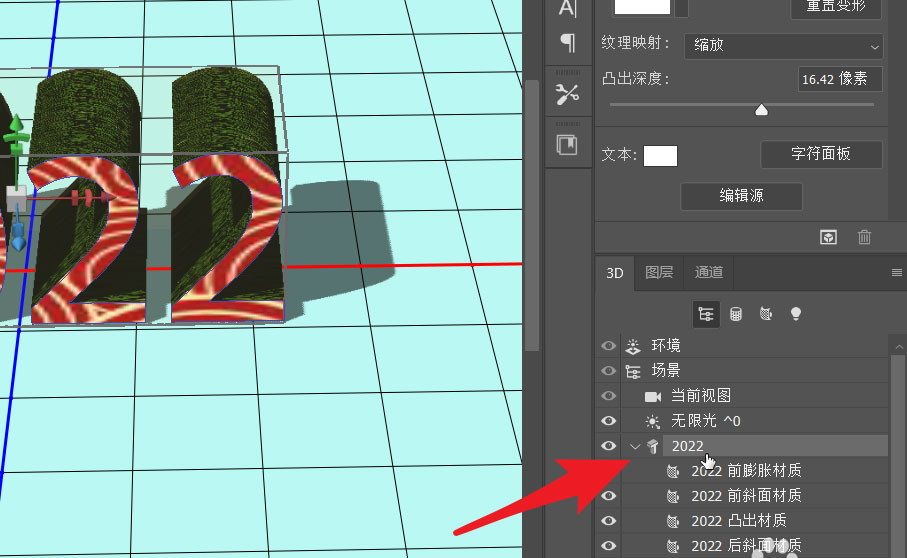Image resolution: width=907 pixels, height=558 pixels.
Task: Filter 3D panel by meshes
Action: tap(736, 313)
